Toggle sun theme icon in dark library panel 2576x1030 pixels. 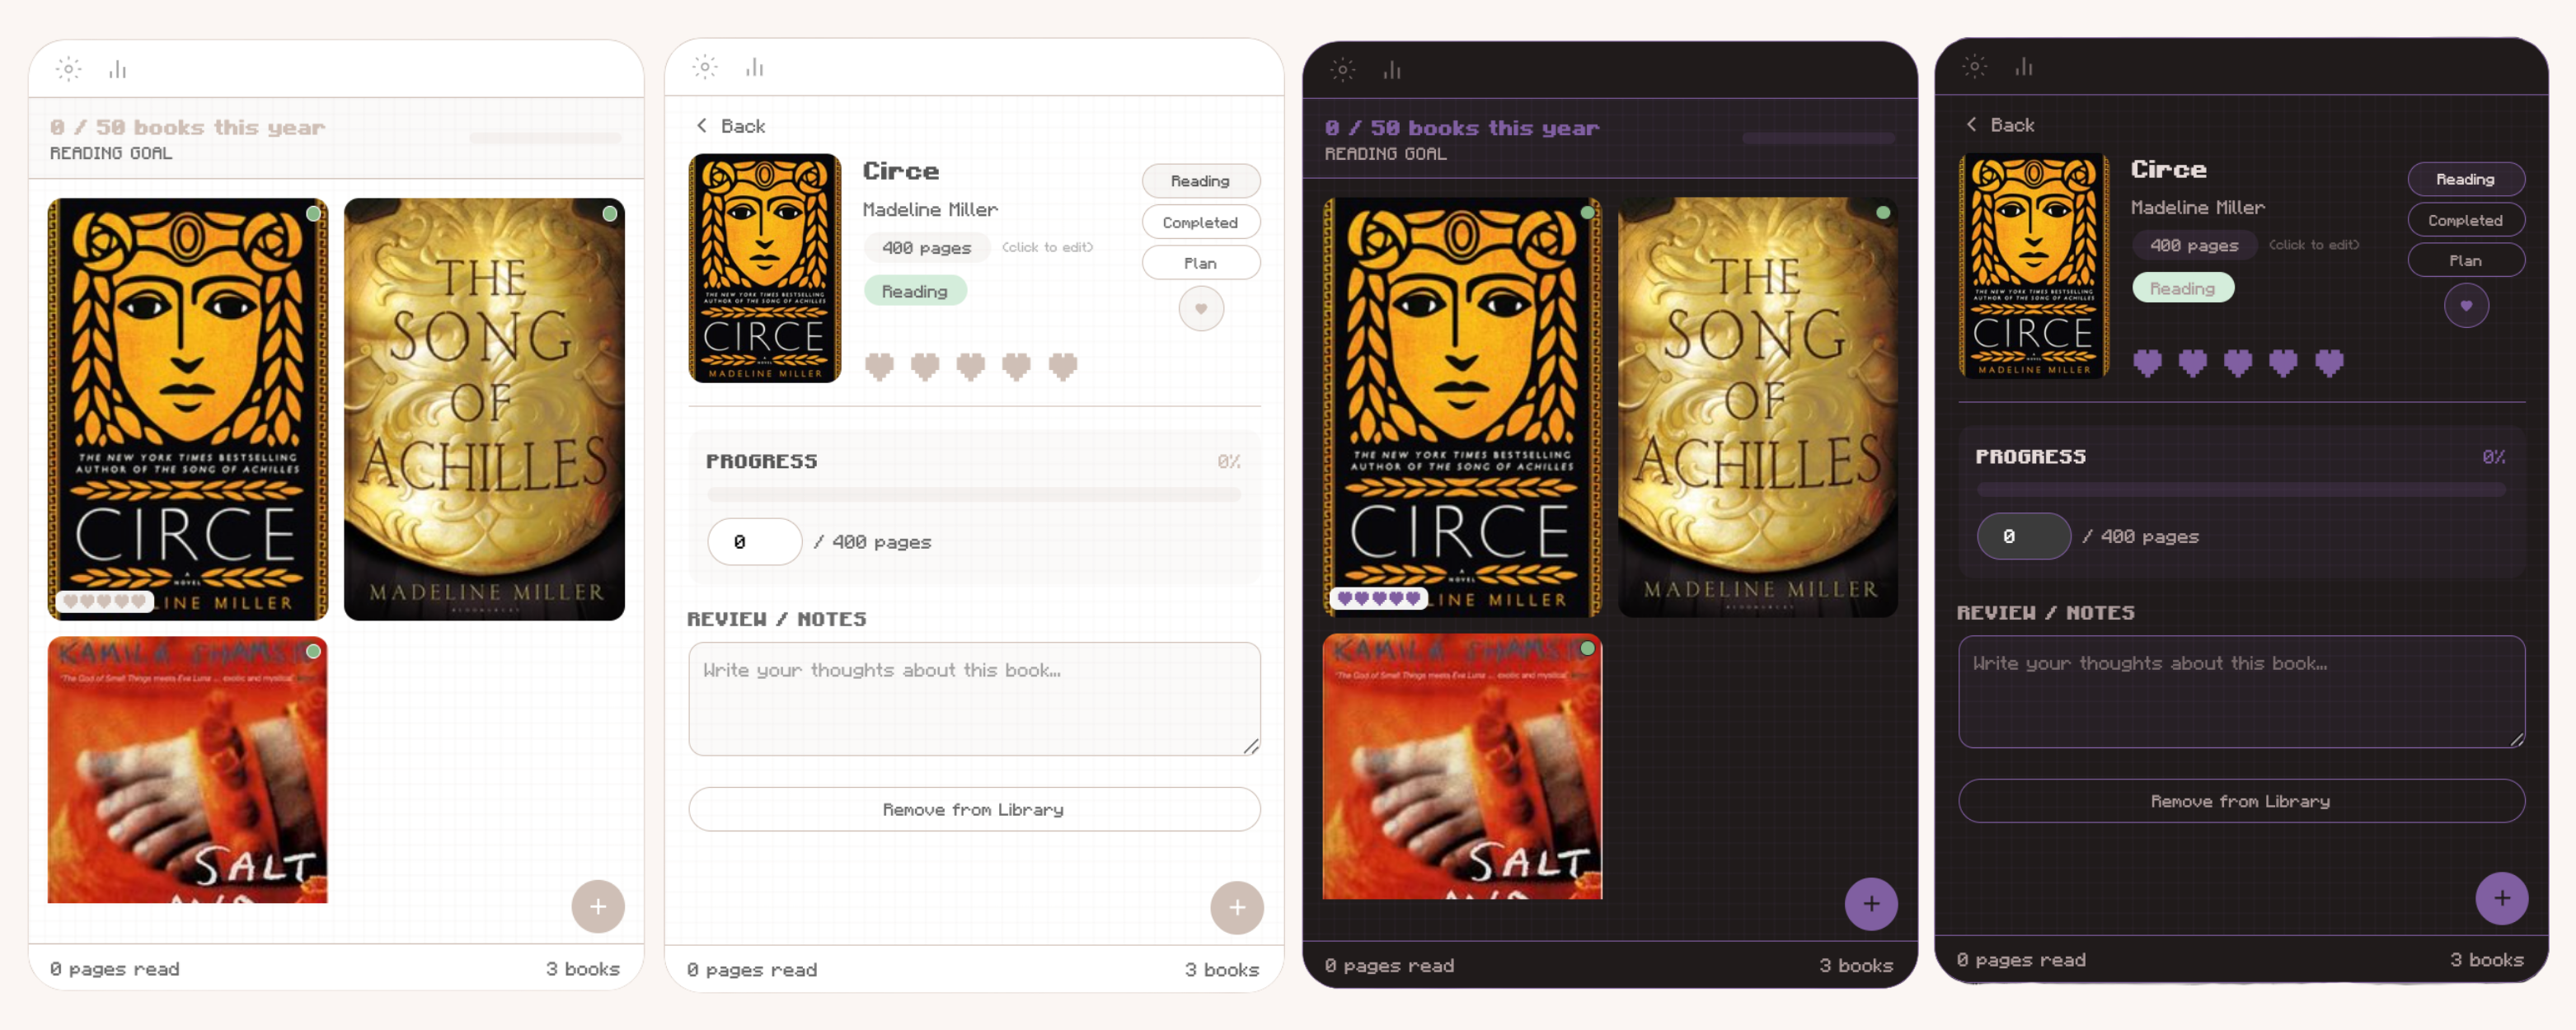click(x=1343, y=69)
